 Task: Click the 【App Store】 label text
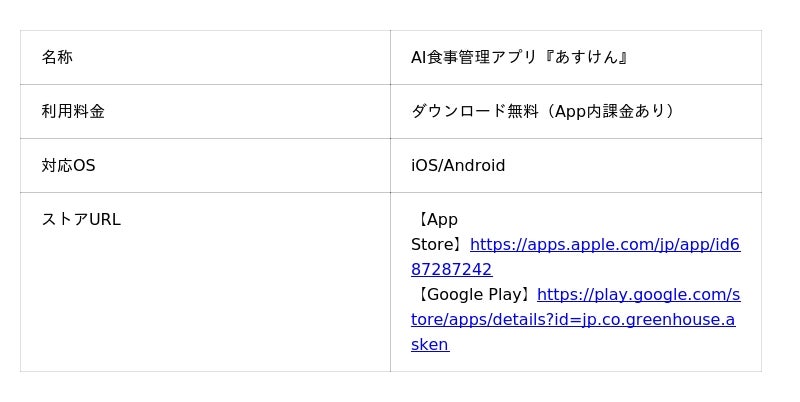pyautogui.click(x=436, y=220)
